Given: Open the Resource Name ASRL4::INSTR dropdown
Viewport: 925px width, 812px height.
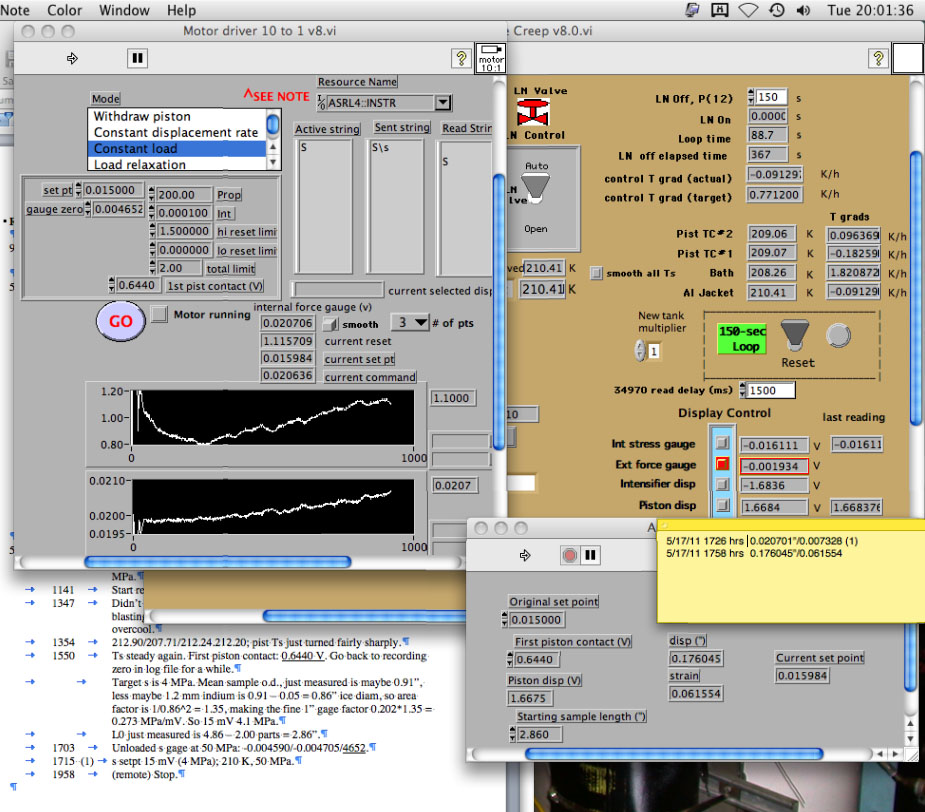Looking at the screenshot, I should [442, 102].
